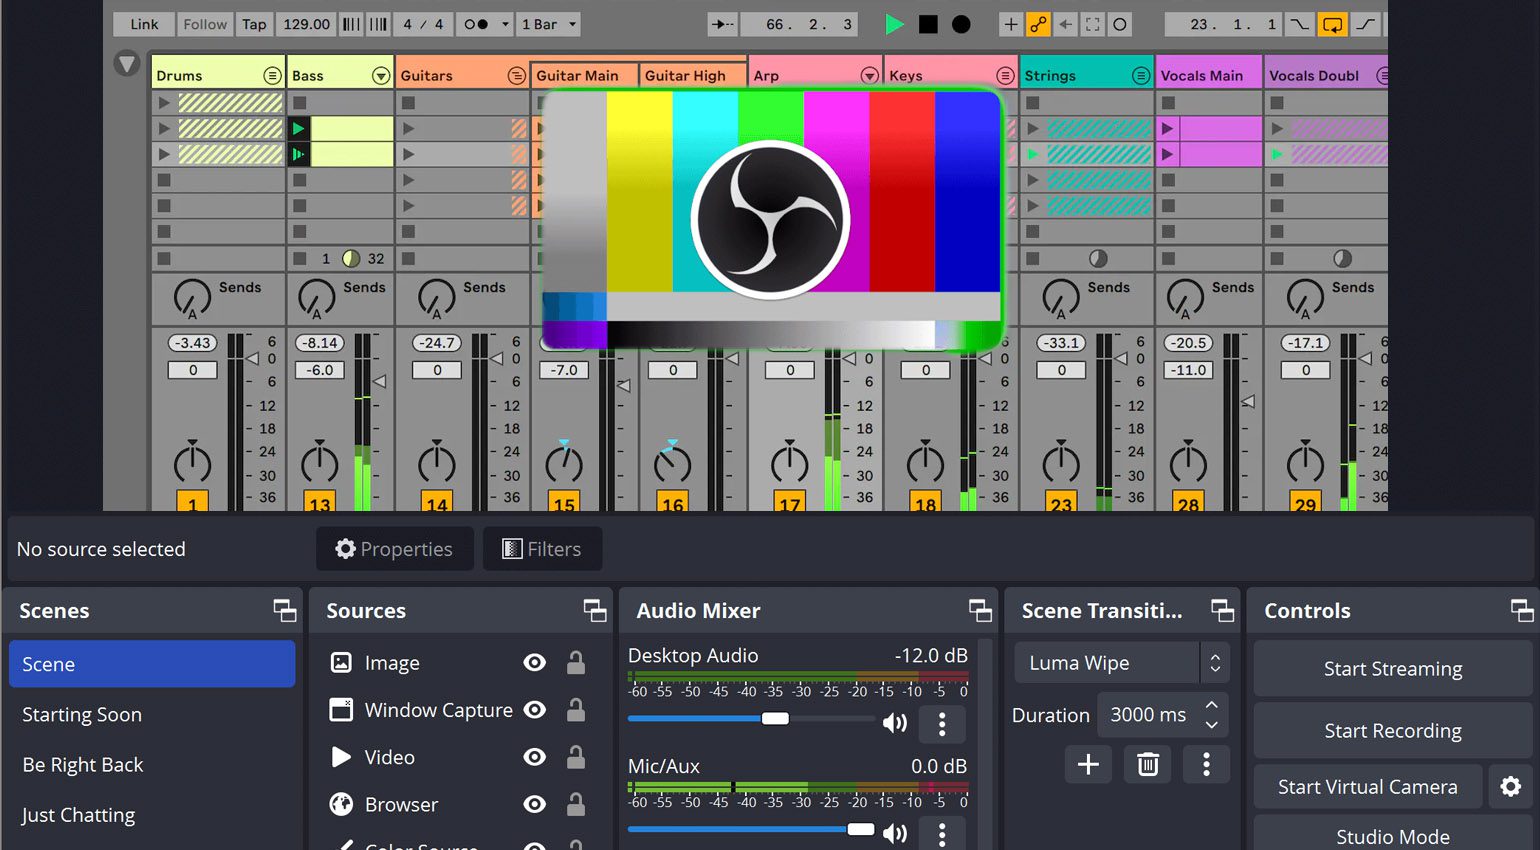Hide the Browser source
This screenshot has height=850, width=1540.
pos(535,804)
